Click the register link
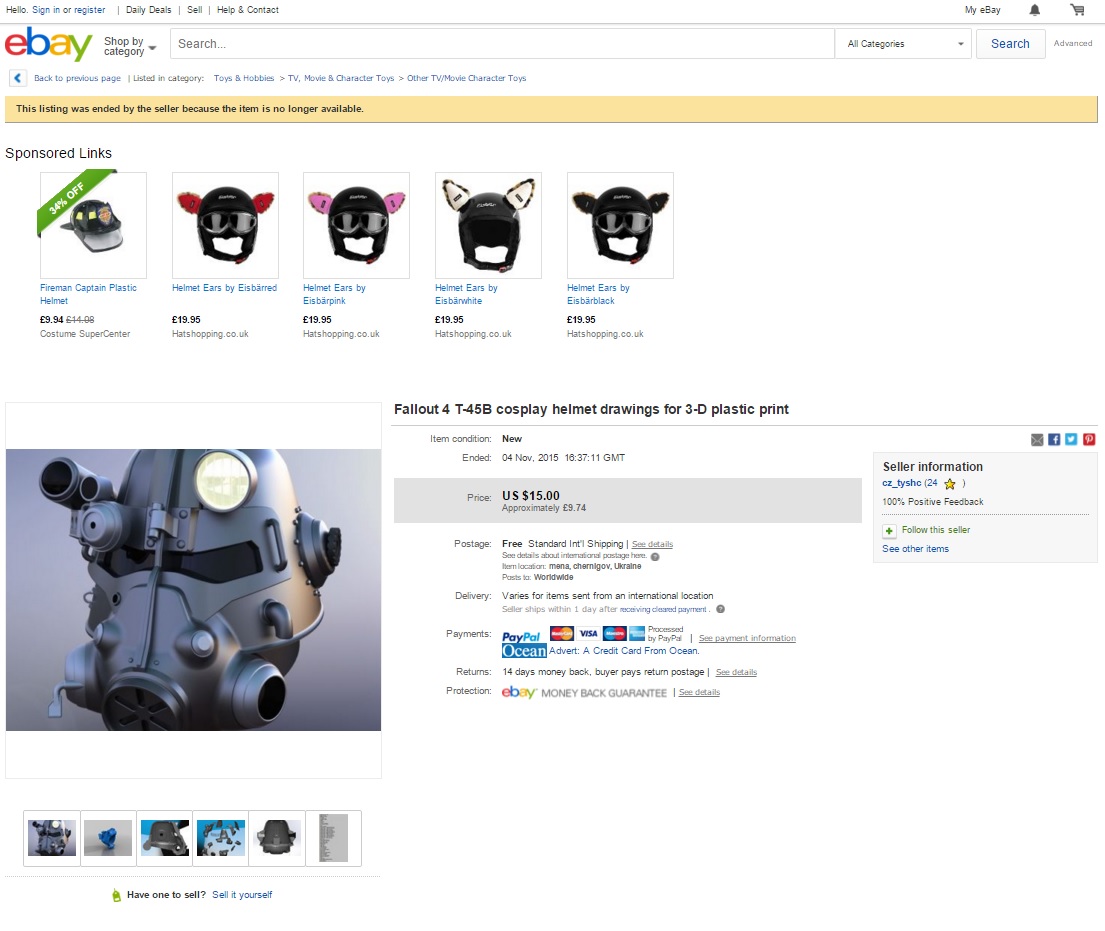This screenshot has width=1105, height=931. (89, 10)
